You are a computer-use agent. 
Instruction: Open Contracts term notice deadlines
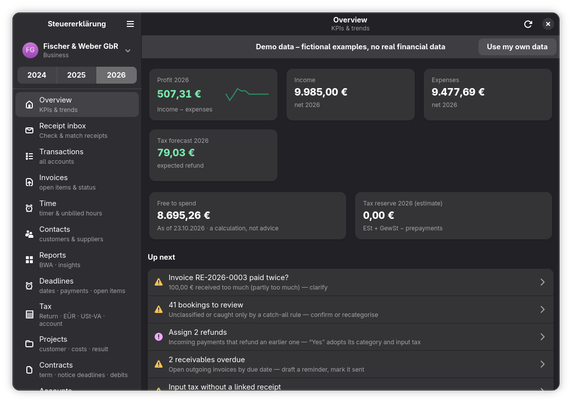[x=77, y=370]
